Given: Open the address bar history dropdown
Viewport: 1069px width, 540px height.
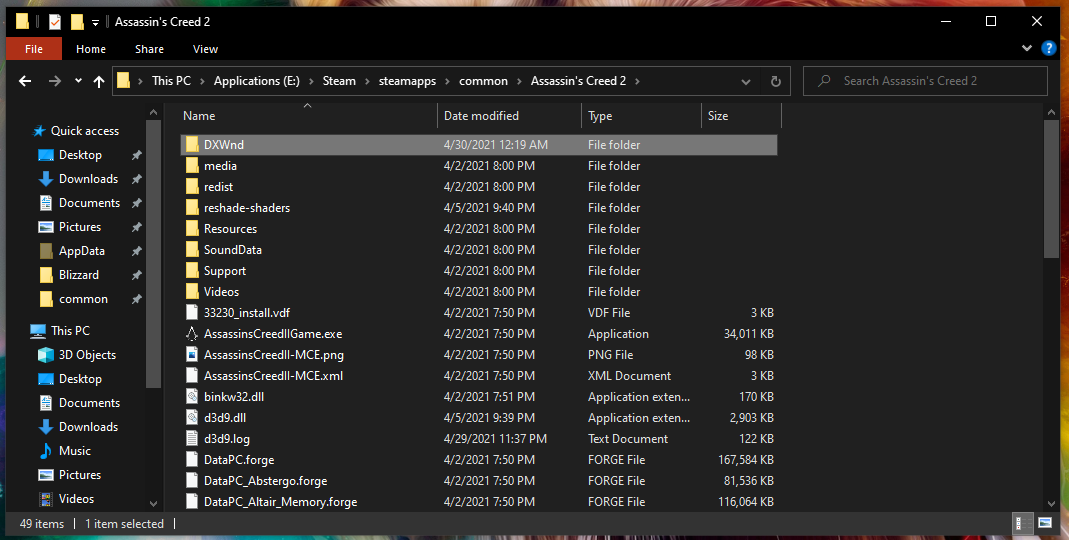Looking at the screenshot, I should tap(746, 81).
